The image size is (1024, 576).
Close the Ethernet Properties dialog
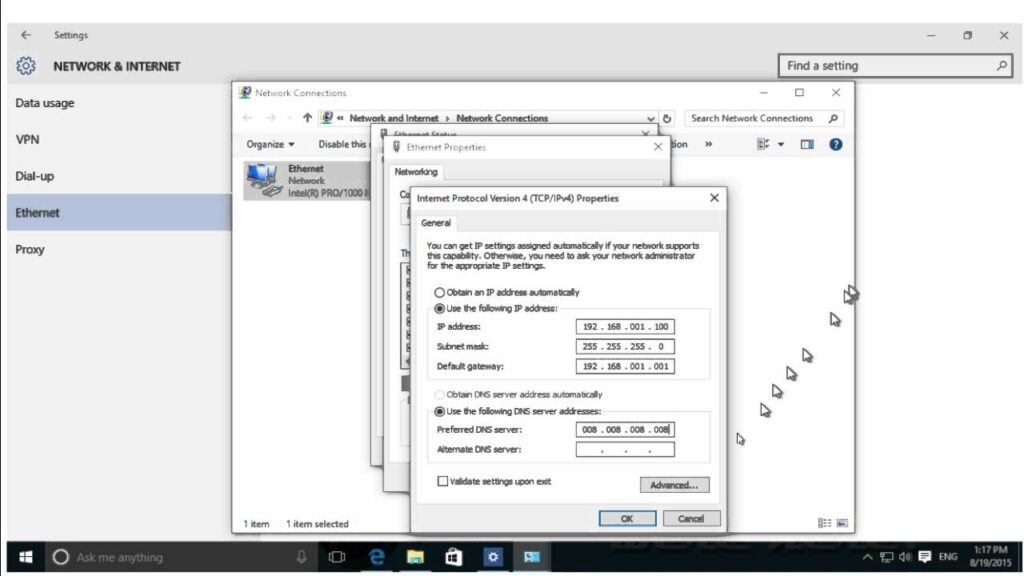[x=658, y=147]
